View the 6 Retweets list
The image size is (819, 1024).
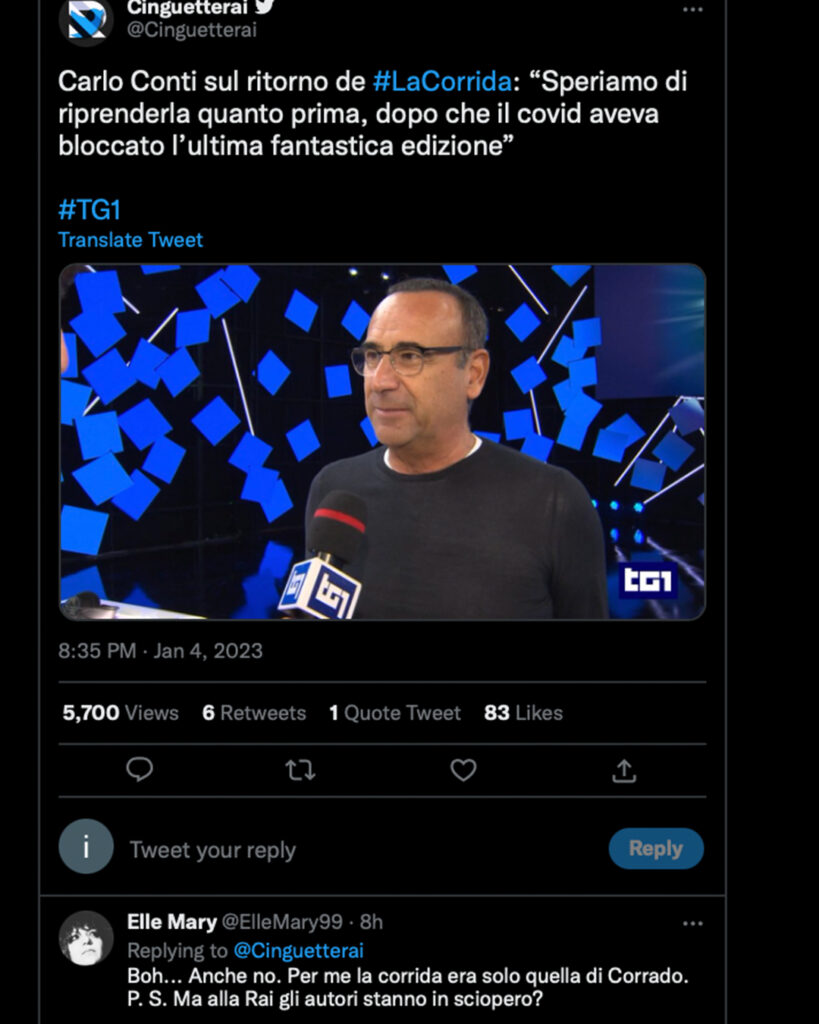254,713
